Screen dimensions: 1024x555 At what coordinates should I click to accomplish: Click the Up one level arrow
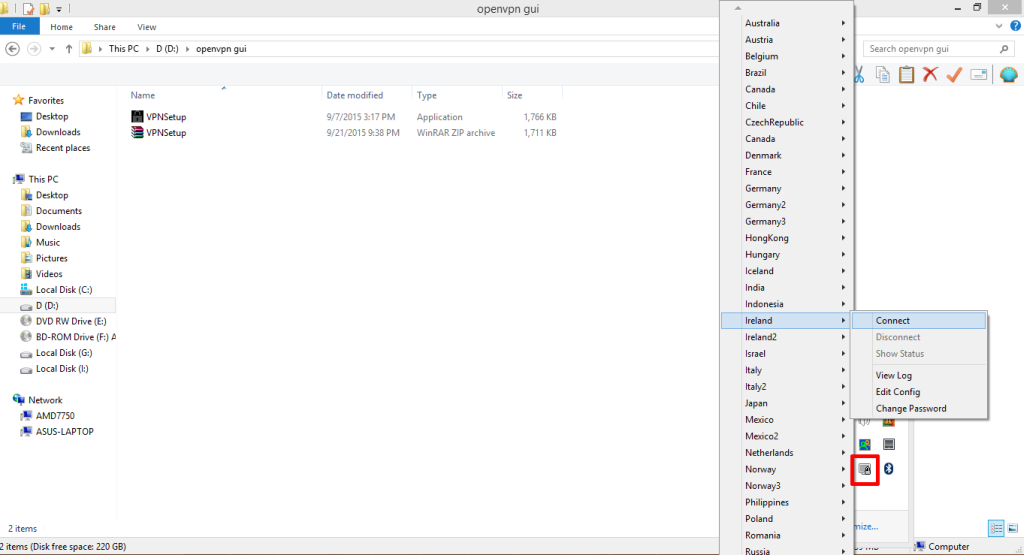(x=69, y=49)
